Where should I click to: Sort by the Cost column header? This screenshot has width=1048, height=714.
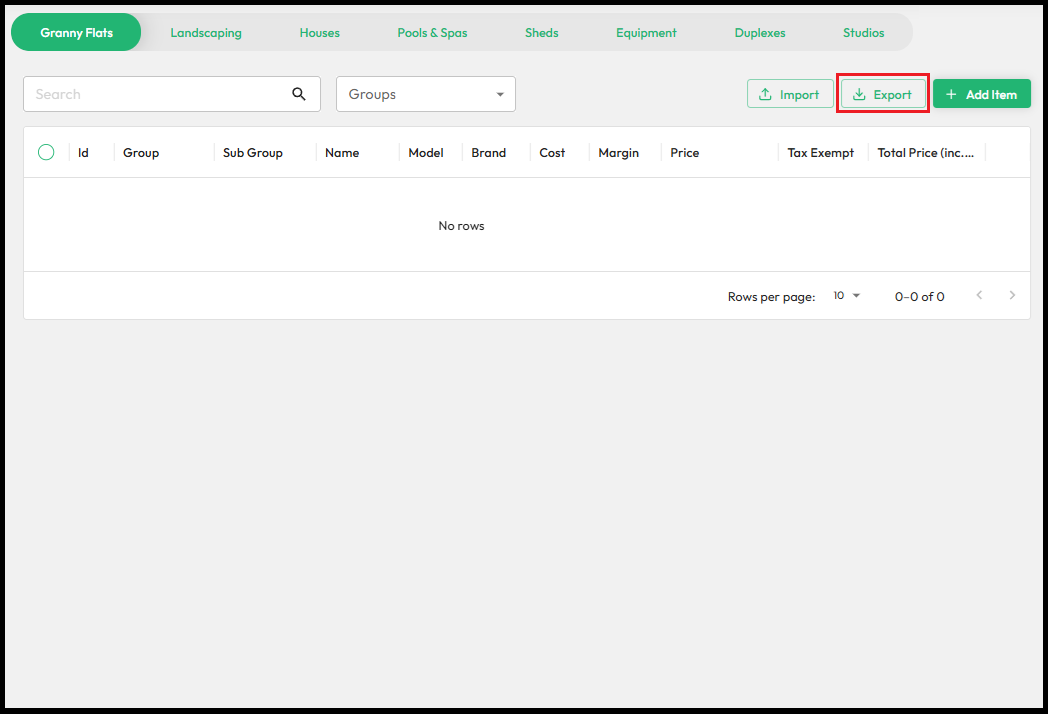click(x=552, y=153)
